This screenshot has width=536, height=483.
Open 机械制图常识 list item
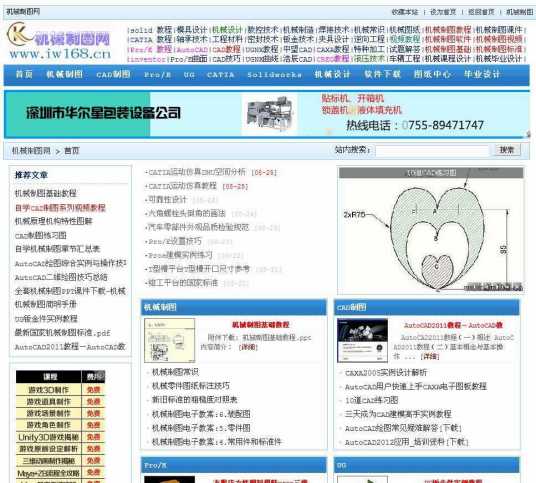(175, 372)
